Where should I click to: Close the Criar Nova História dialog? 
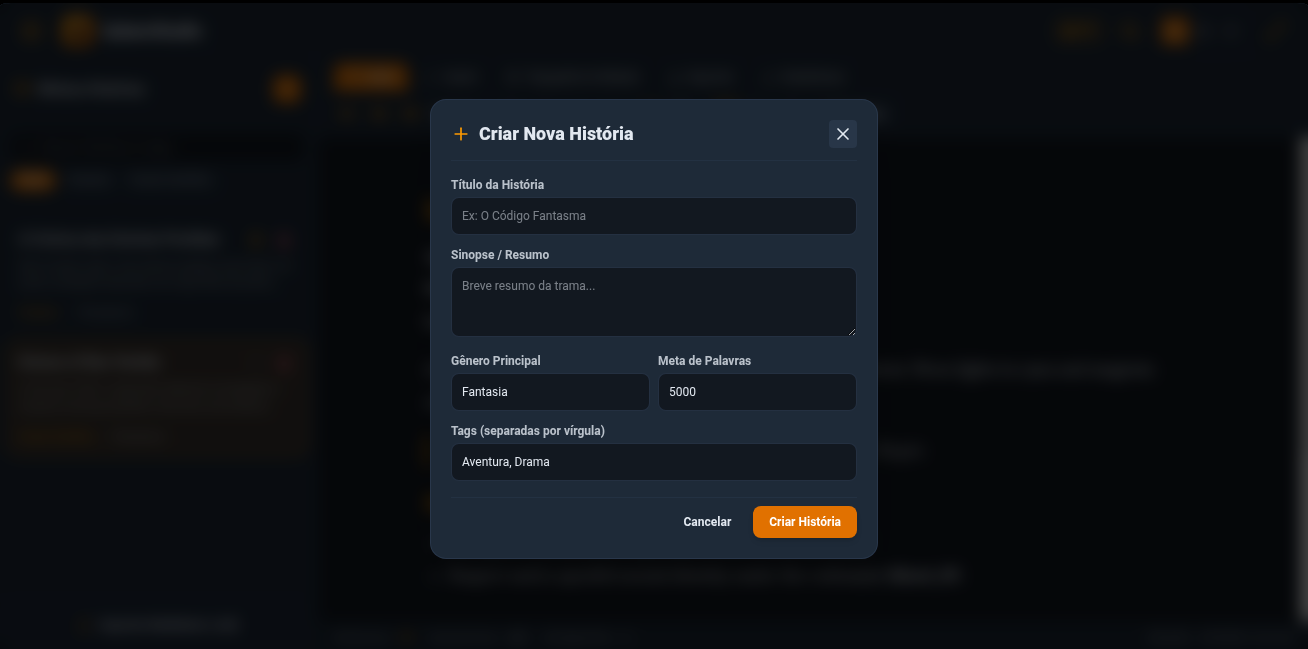click(x=843, y=134)
